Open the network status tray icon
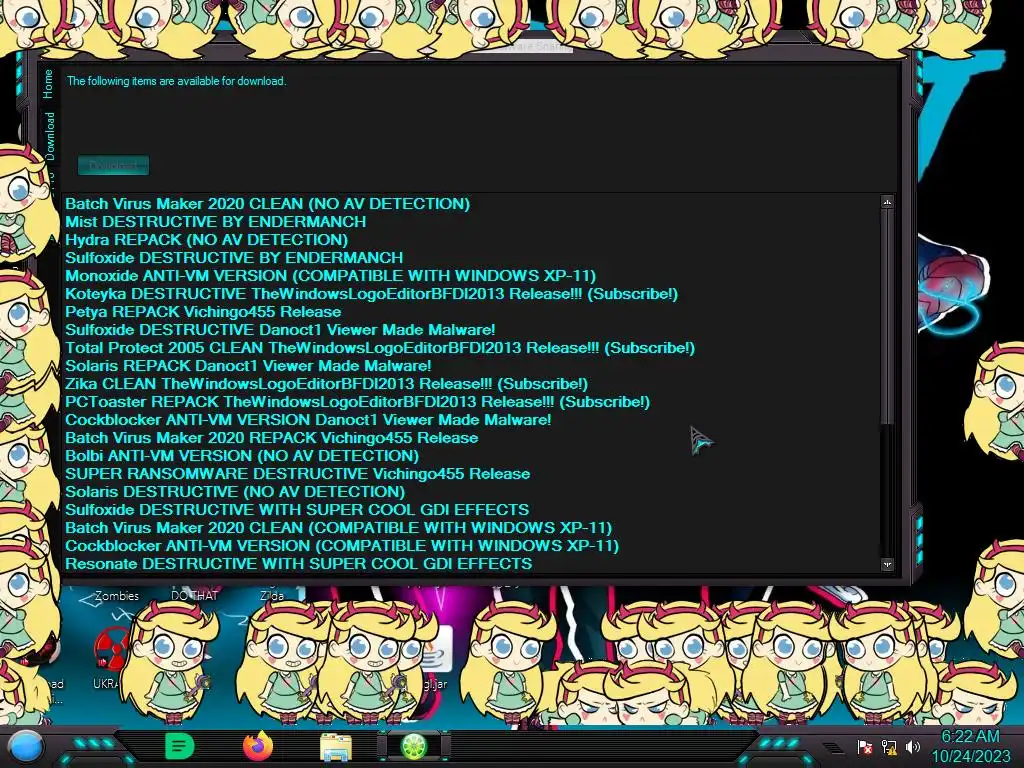 (x=889, y=746)
